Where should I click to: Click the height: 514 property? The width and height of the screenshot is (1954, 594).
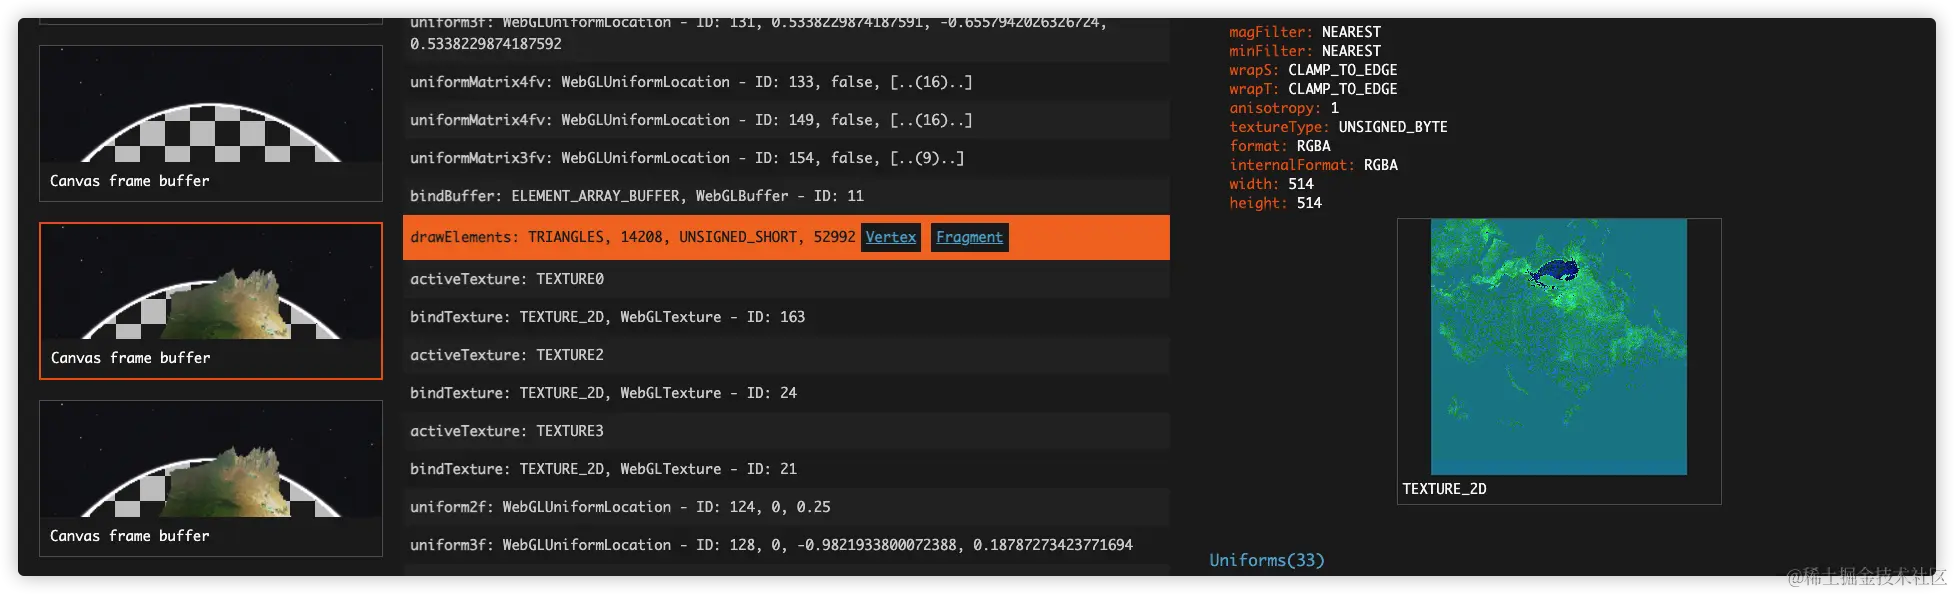click(x=1275, y=203)
